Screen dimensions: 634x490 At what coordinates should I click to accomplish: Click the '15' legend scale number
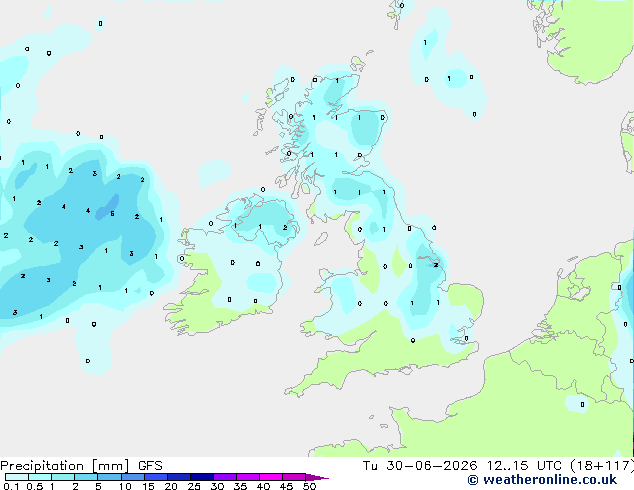pos(148,486)
